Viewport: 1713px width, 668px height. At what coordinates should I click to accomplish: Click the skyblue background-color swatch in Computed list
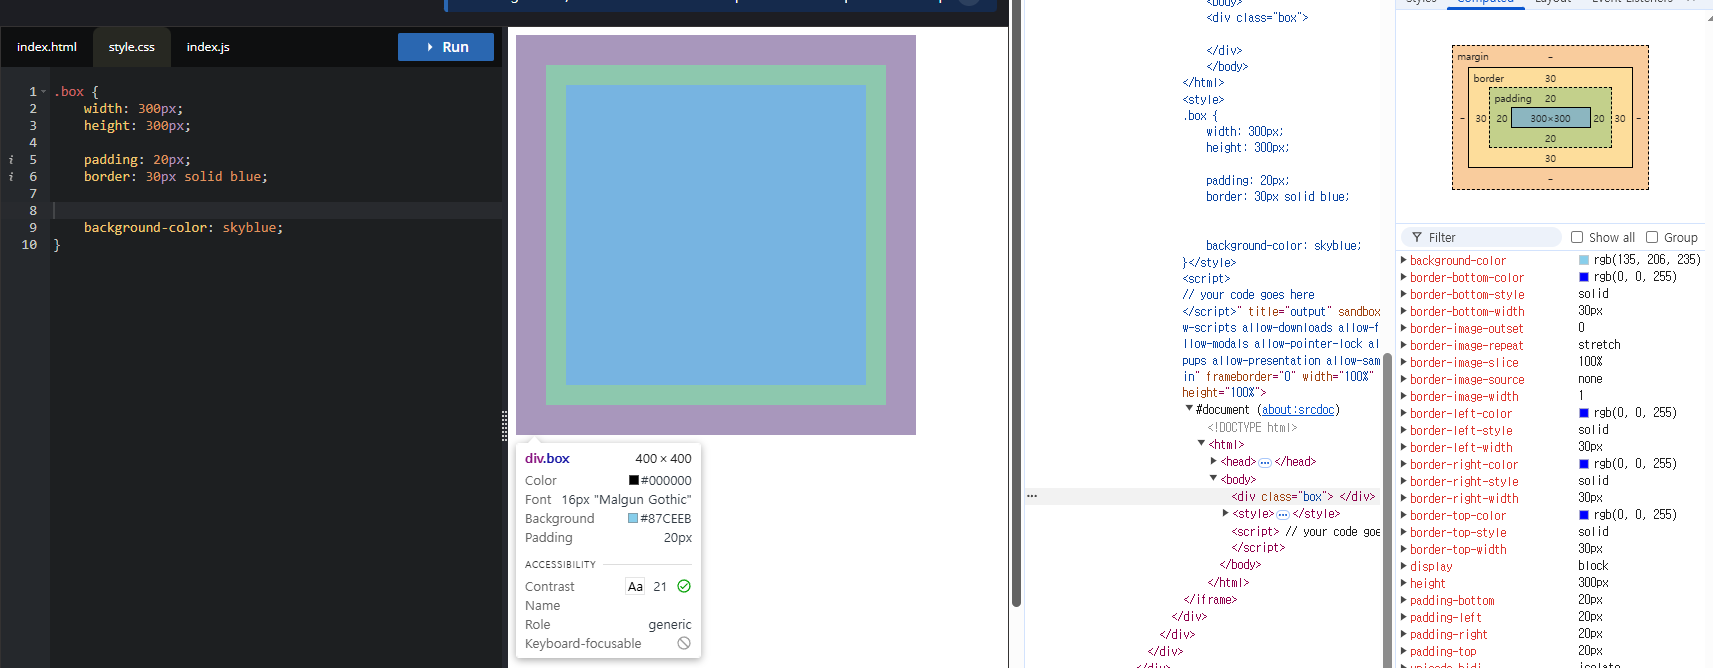click(1584, 260)
